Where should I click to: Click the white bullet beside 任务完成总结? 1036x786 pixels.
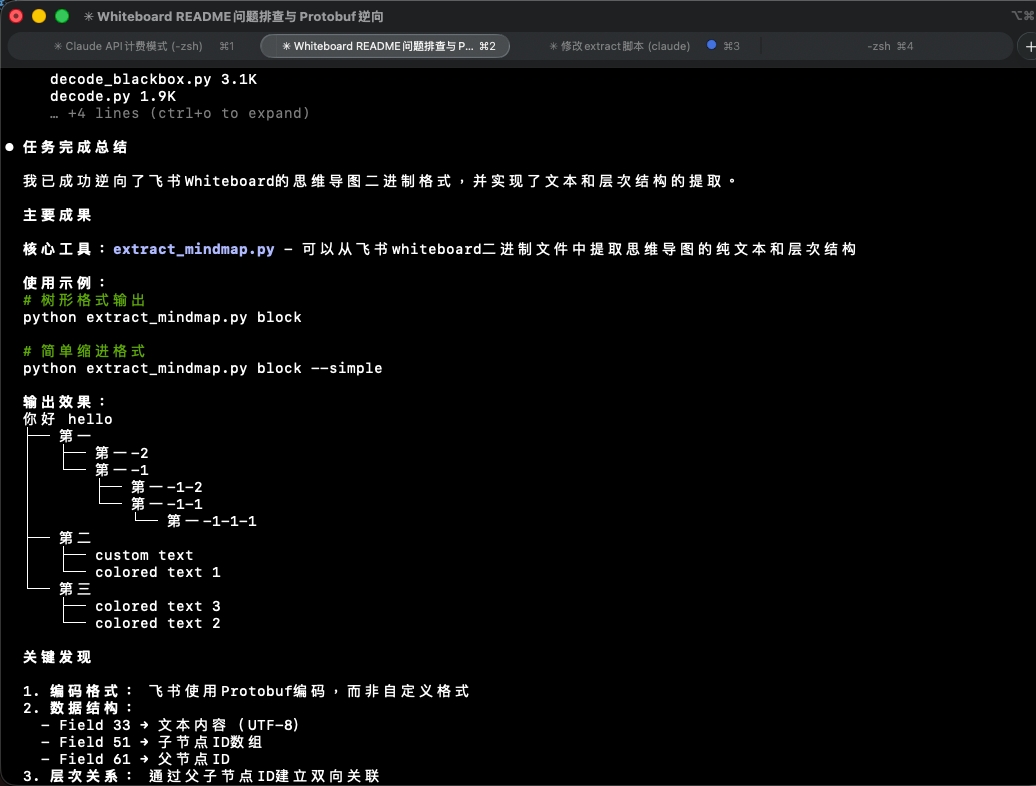point(9,147)
